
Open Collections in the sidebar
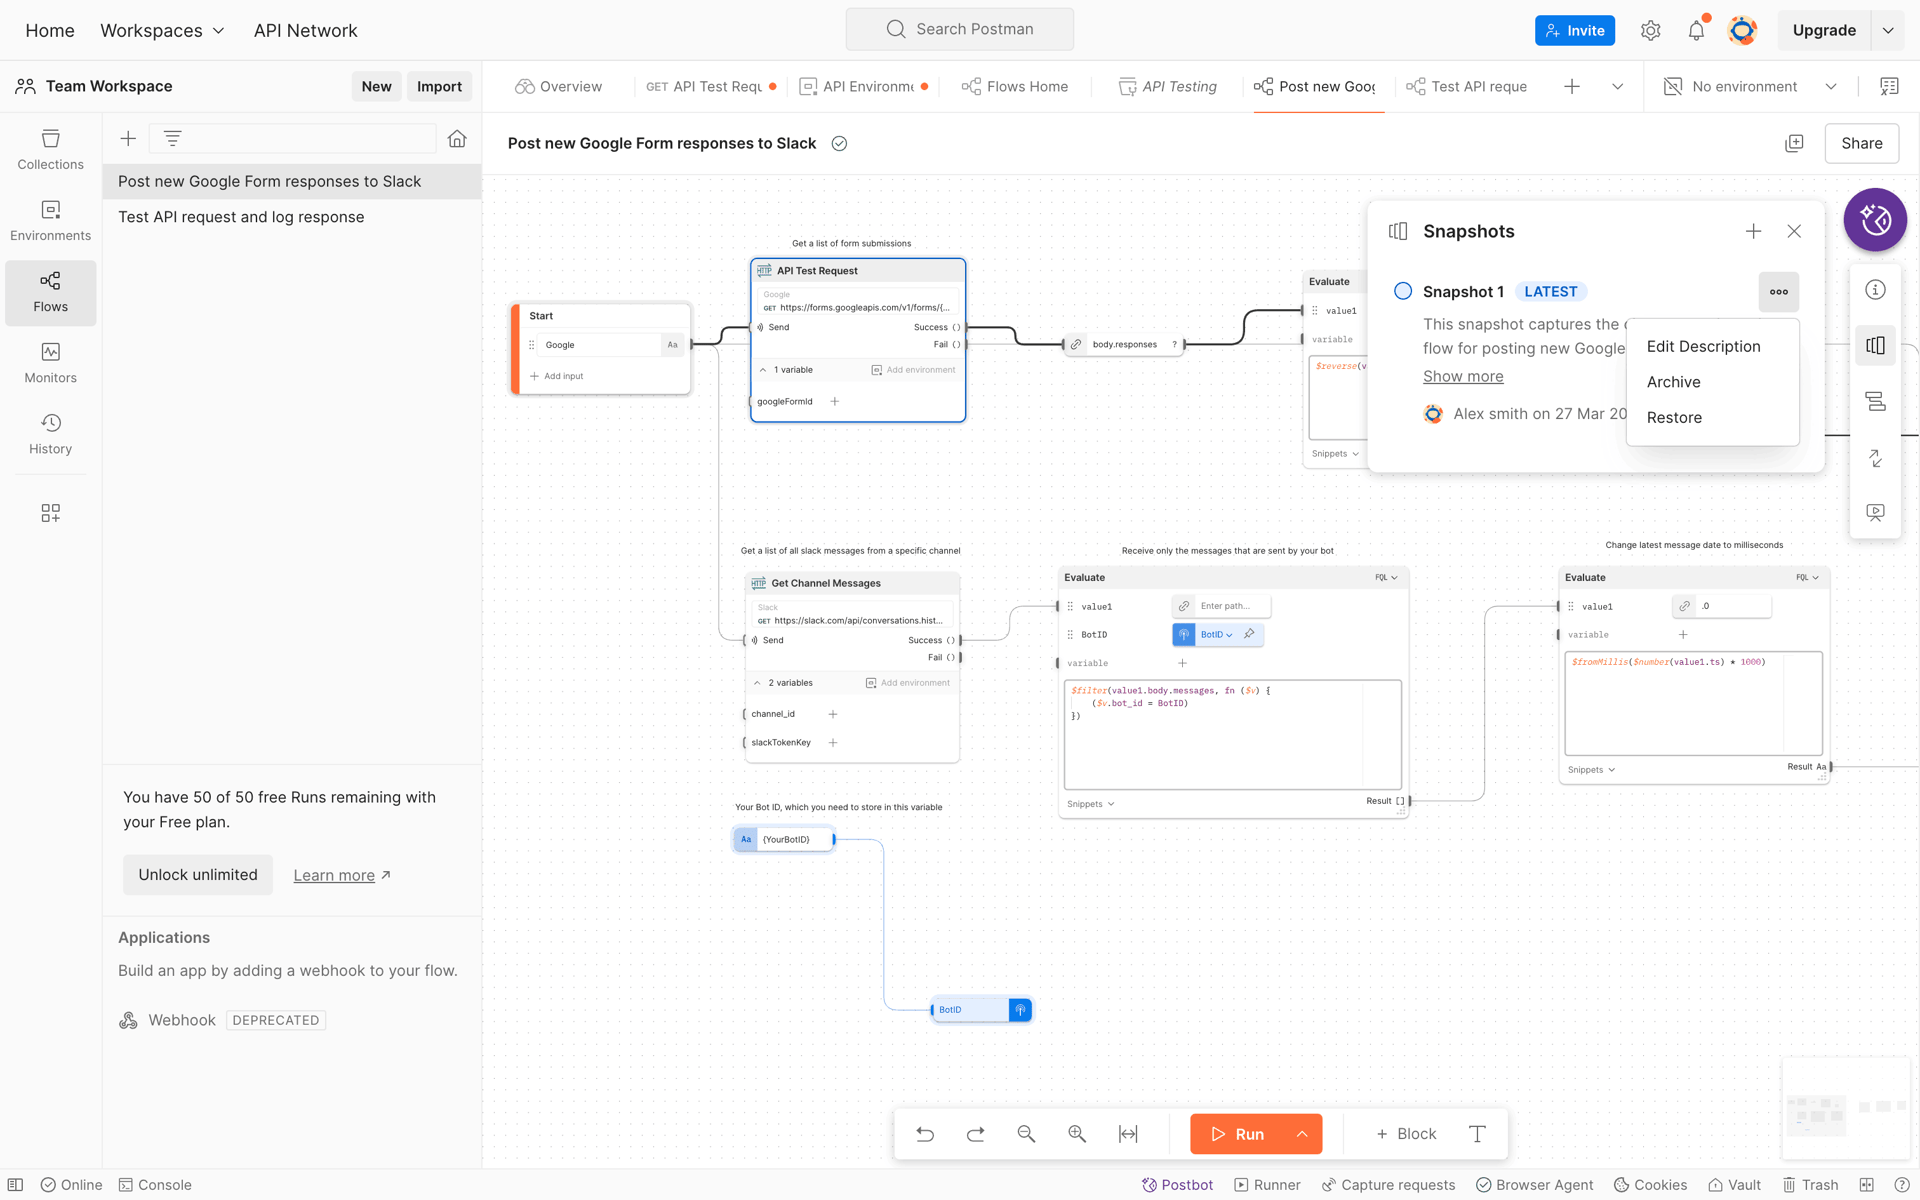[x=50, y=150]
